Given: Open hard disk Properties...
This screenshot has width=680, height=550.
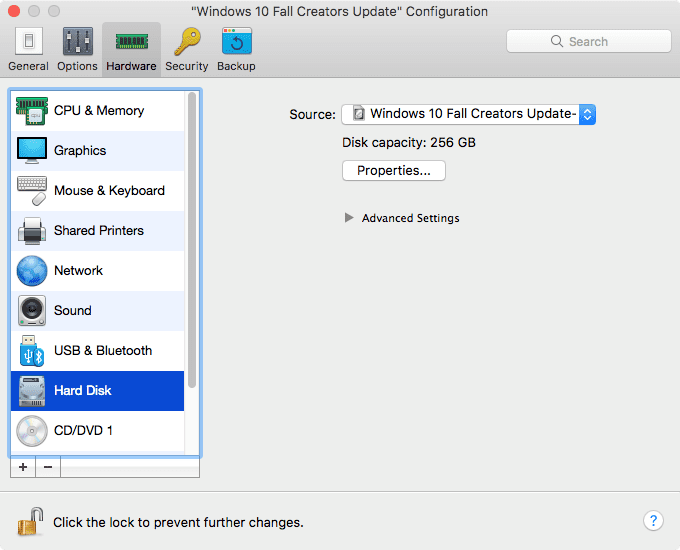Looking at the screenshot, I should [x=394, y=170].
